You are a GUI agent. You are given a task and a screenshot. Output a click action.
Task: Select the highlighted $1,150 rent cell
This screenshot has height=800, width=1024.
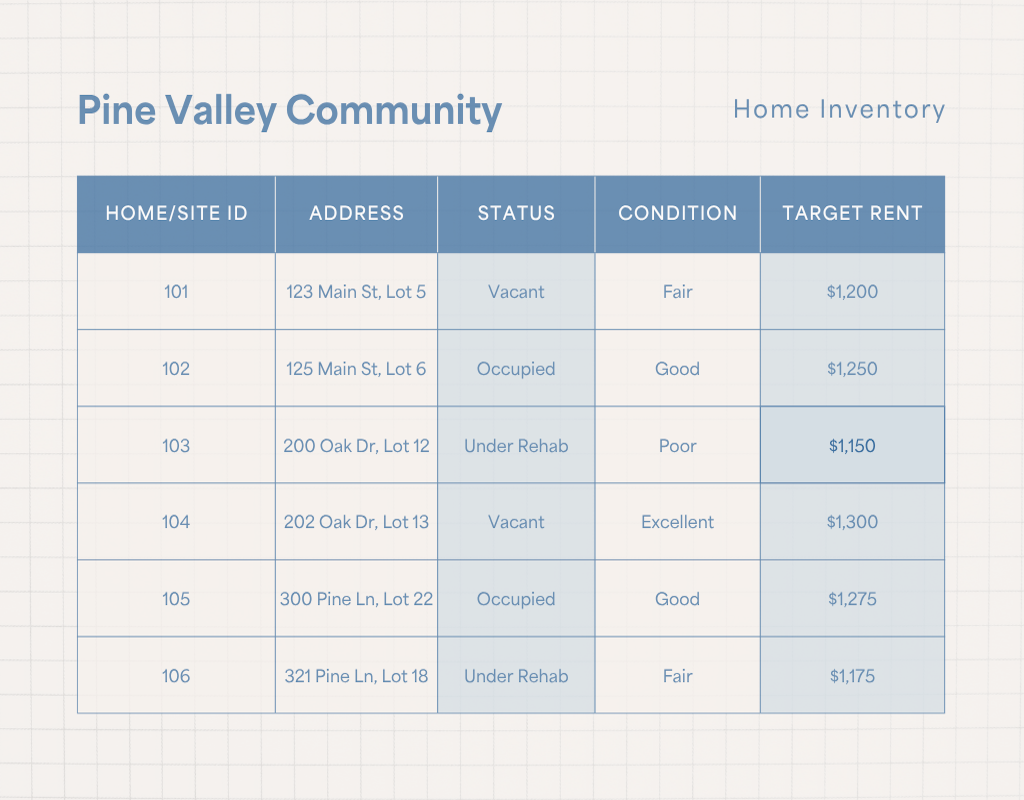pos(852,445)
